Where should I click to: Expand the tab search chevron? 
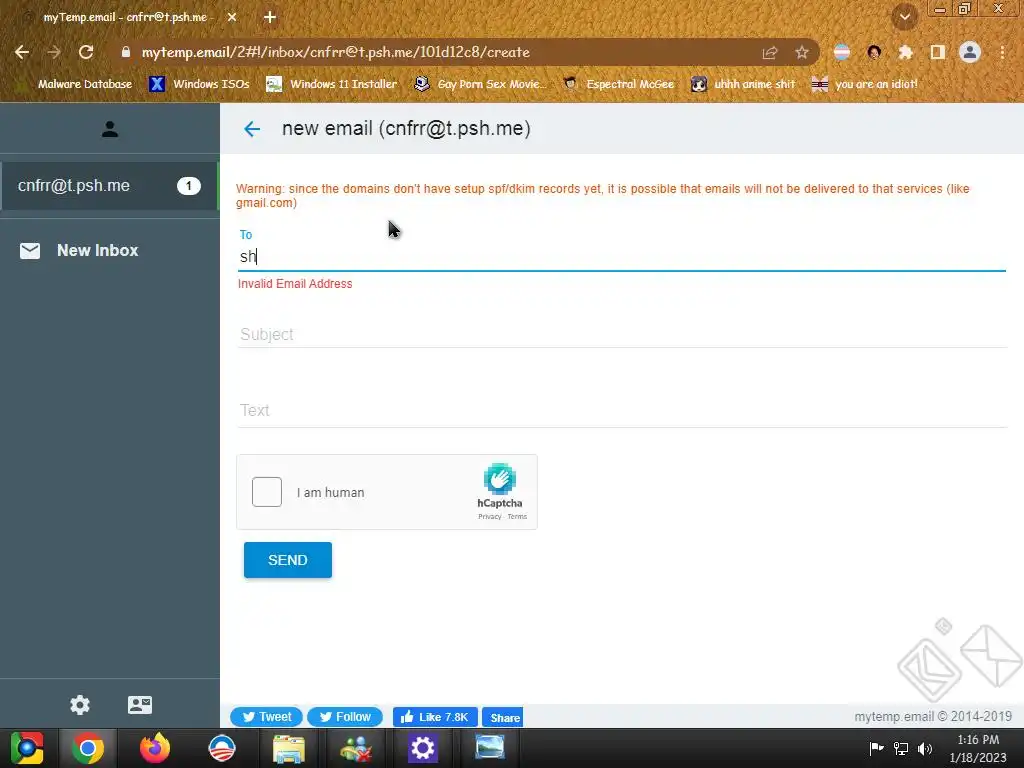[x=904, y=17]
